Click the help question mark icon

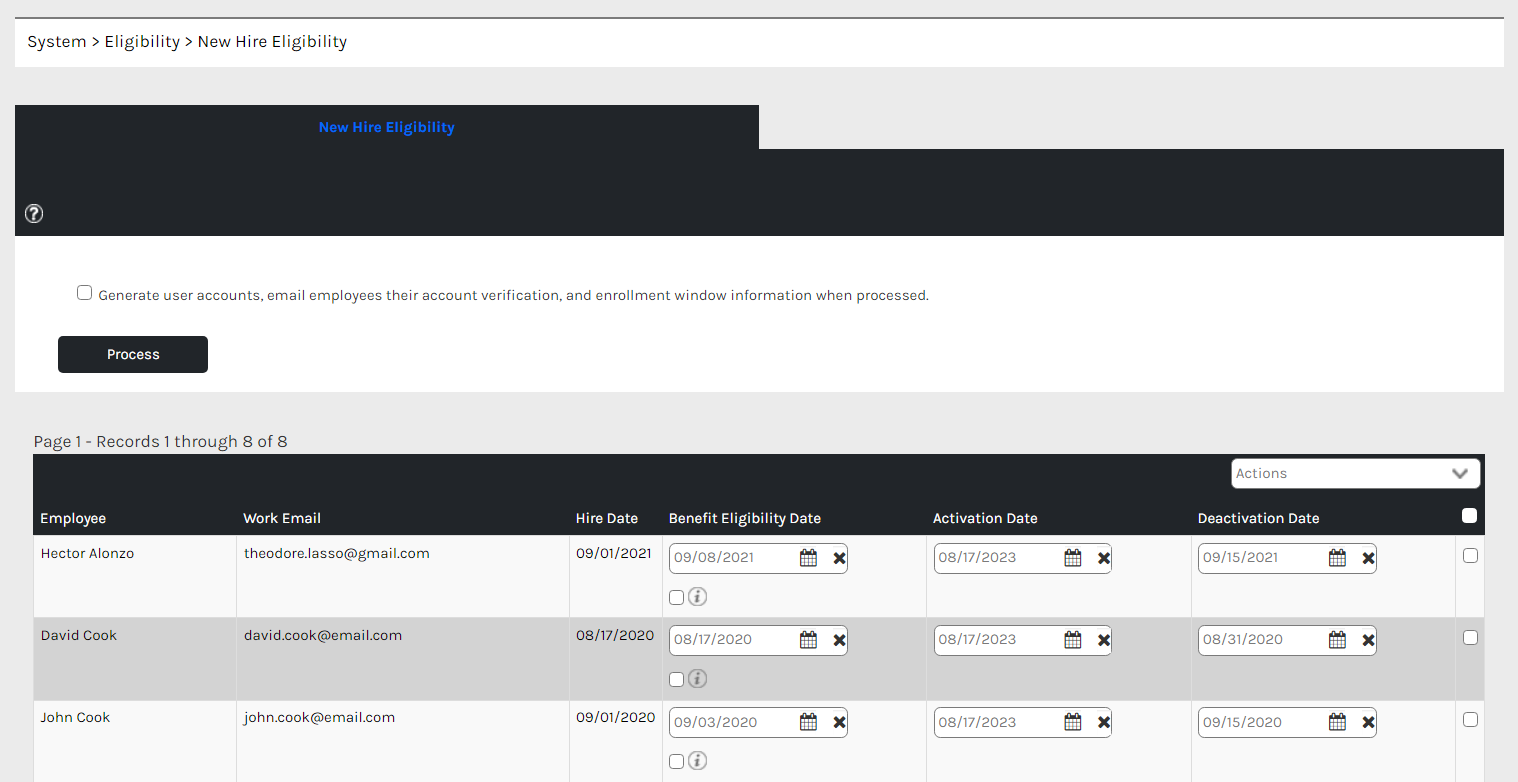(34, 213)
